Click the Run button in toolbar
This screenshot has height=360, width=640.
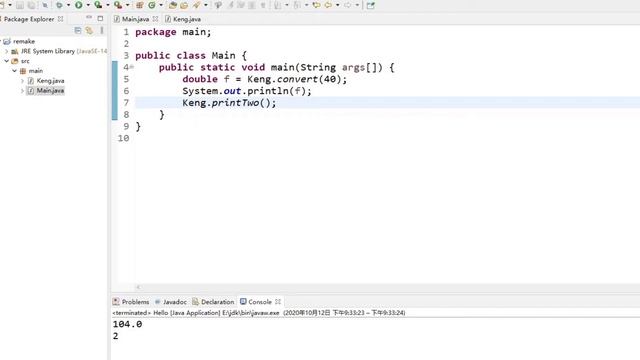[78, 5]
